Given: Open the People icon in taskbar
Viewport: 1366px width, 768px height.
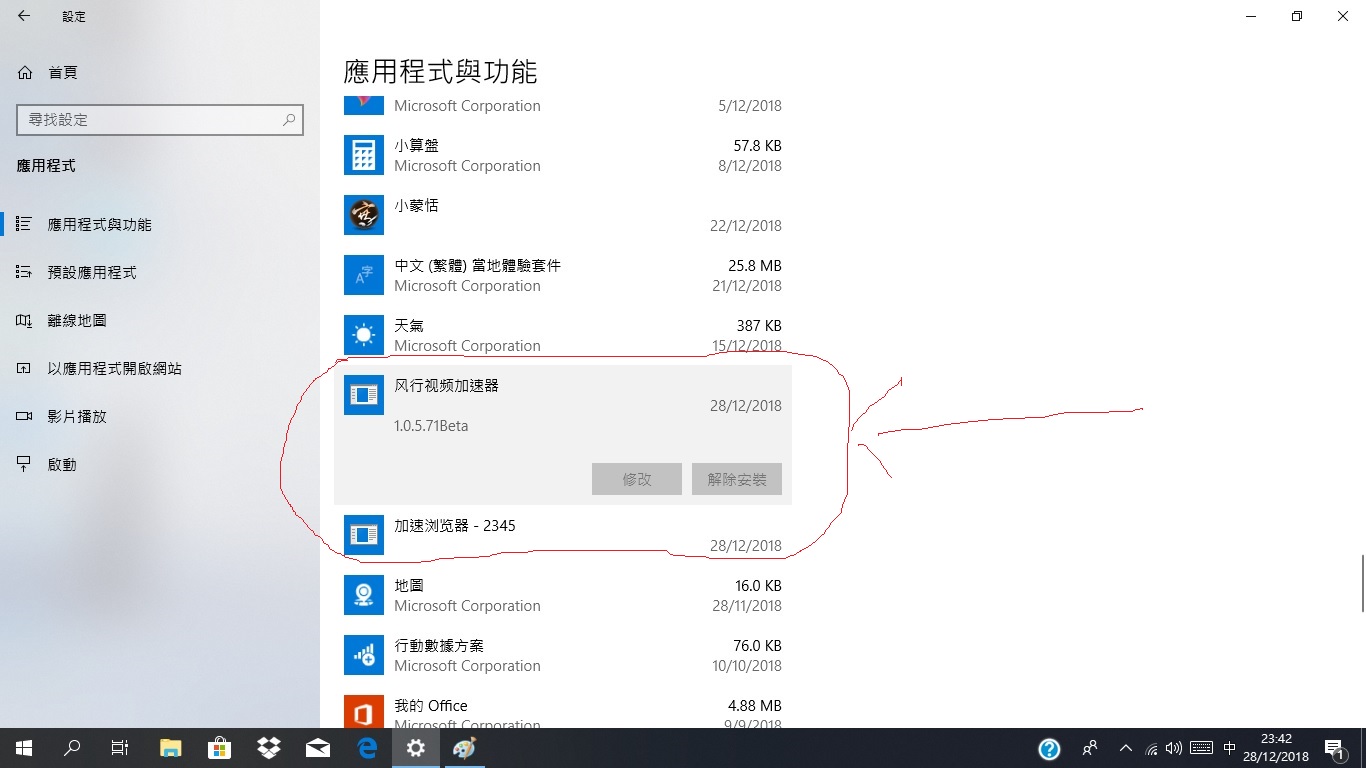Looking at the screenshot, I should tap(1090, 748).
